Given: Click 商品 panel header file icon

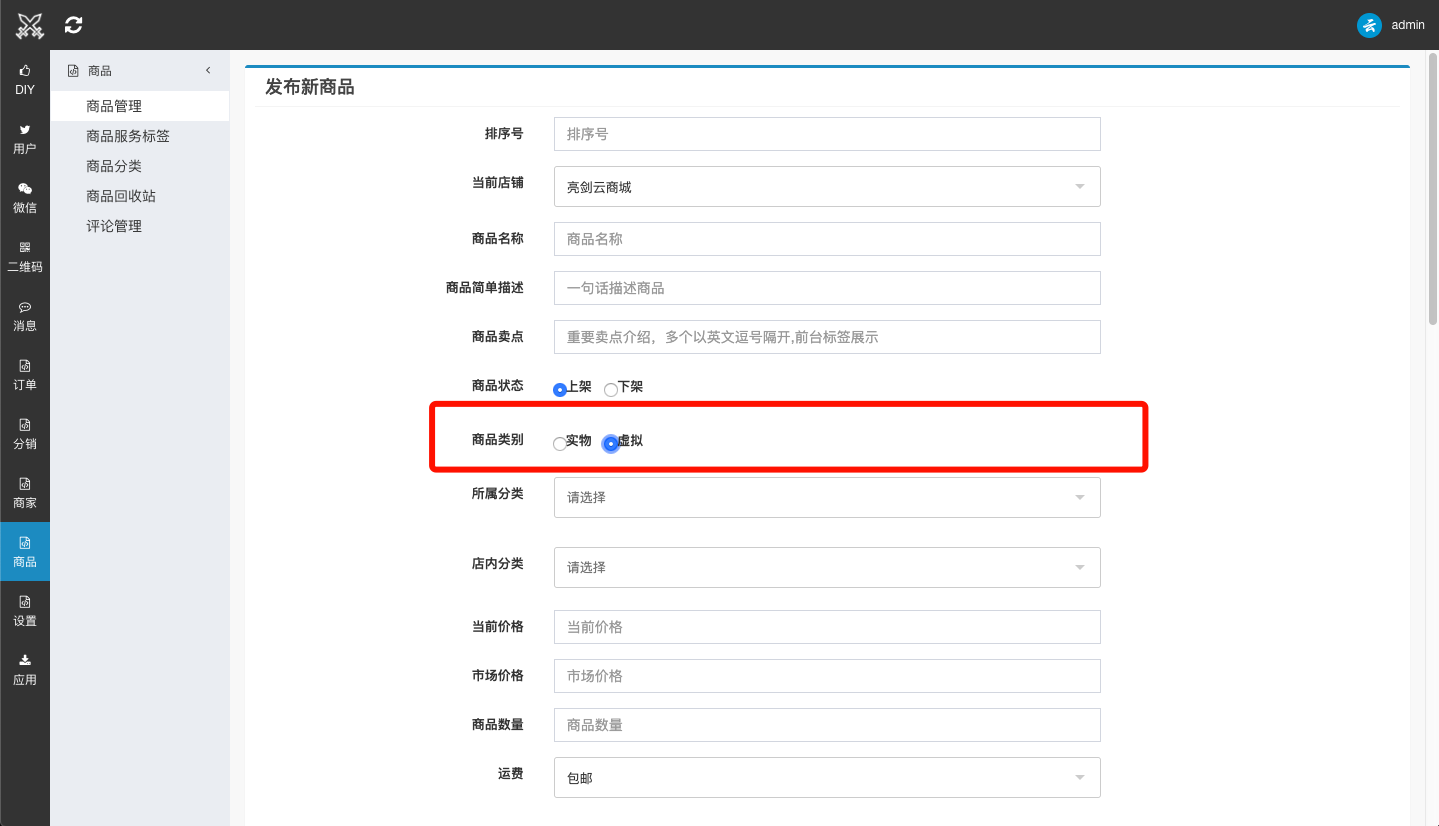Looking at the screenshot, I should [x=72, y=71].
